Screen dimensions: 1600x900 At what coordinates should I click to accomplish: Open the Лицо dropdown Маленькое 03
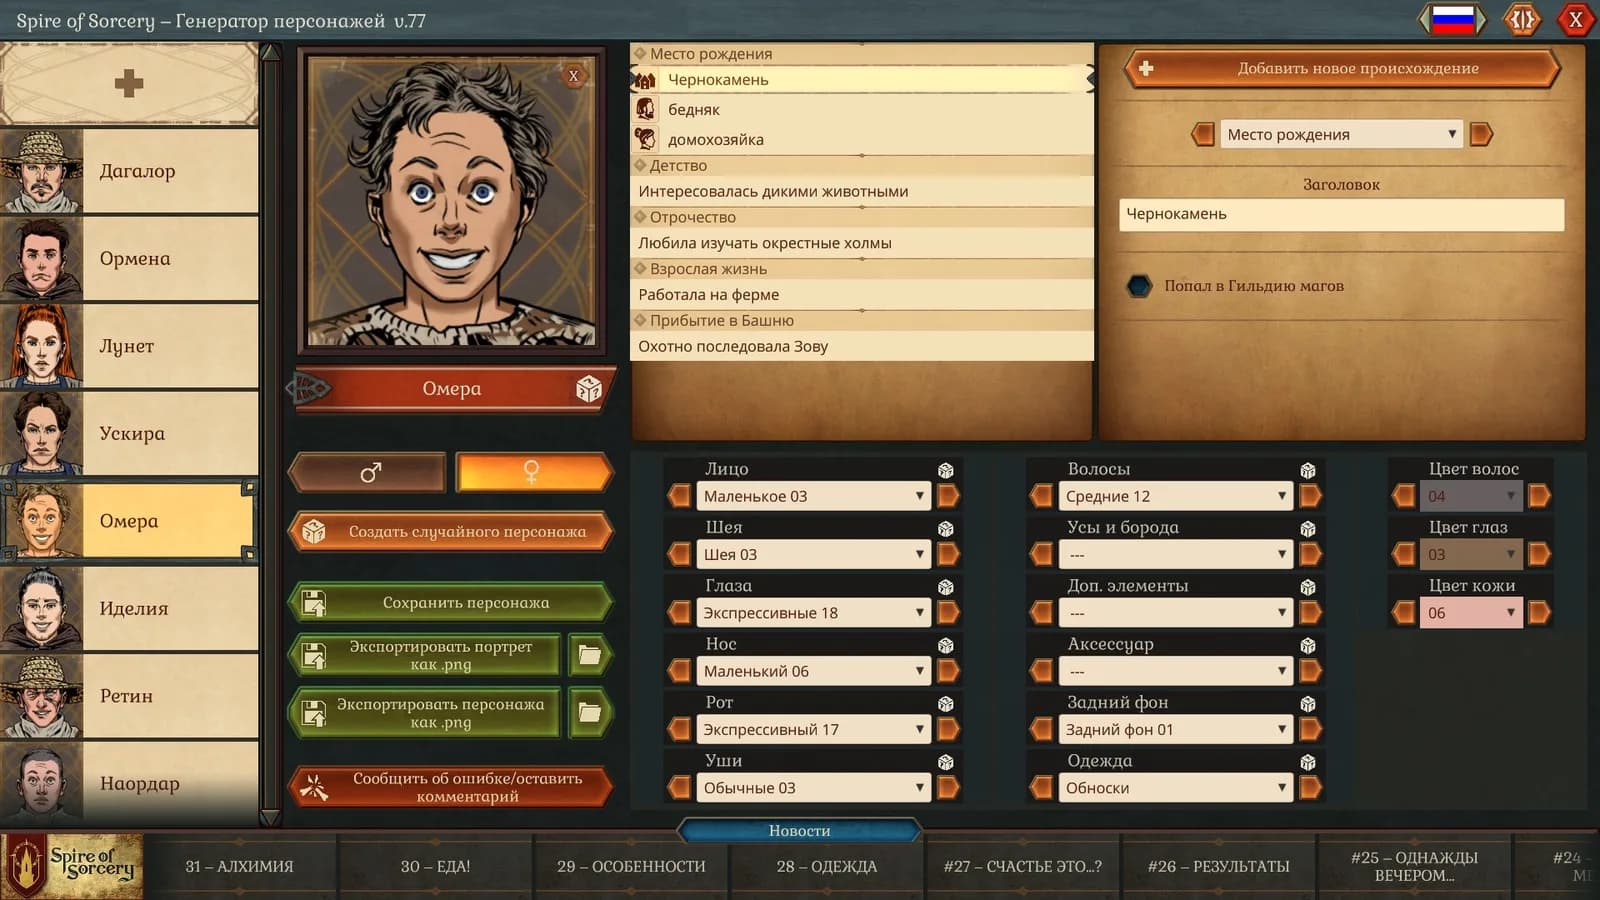[813, 496]
